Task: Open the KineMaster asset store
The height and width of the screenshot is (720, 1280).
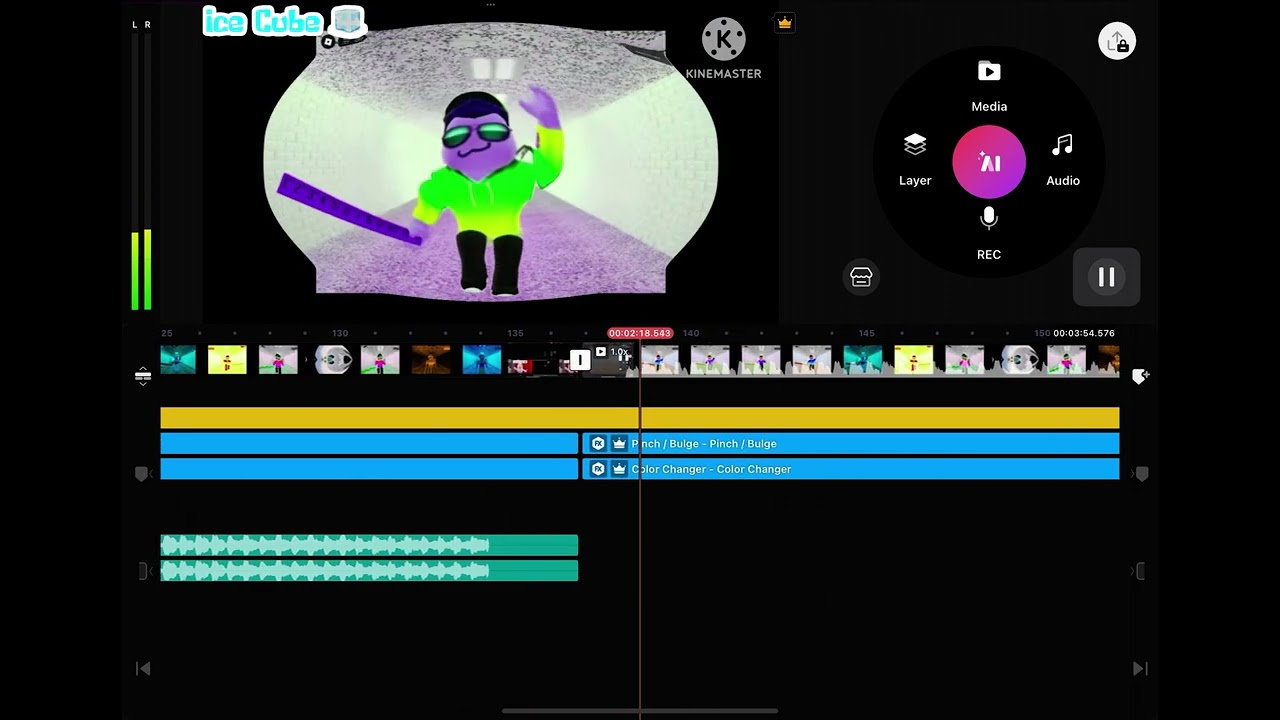Action: [x=861, y=277]
